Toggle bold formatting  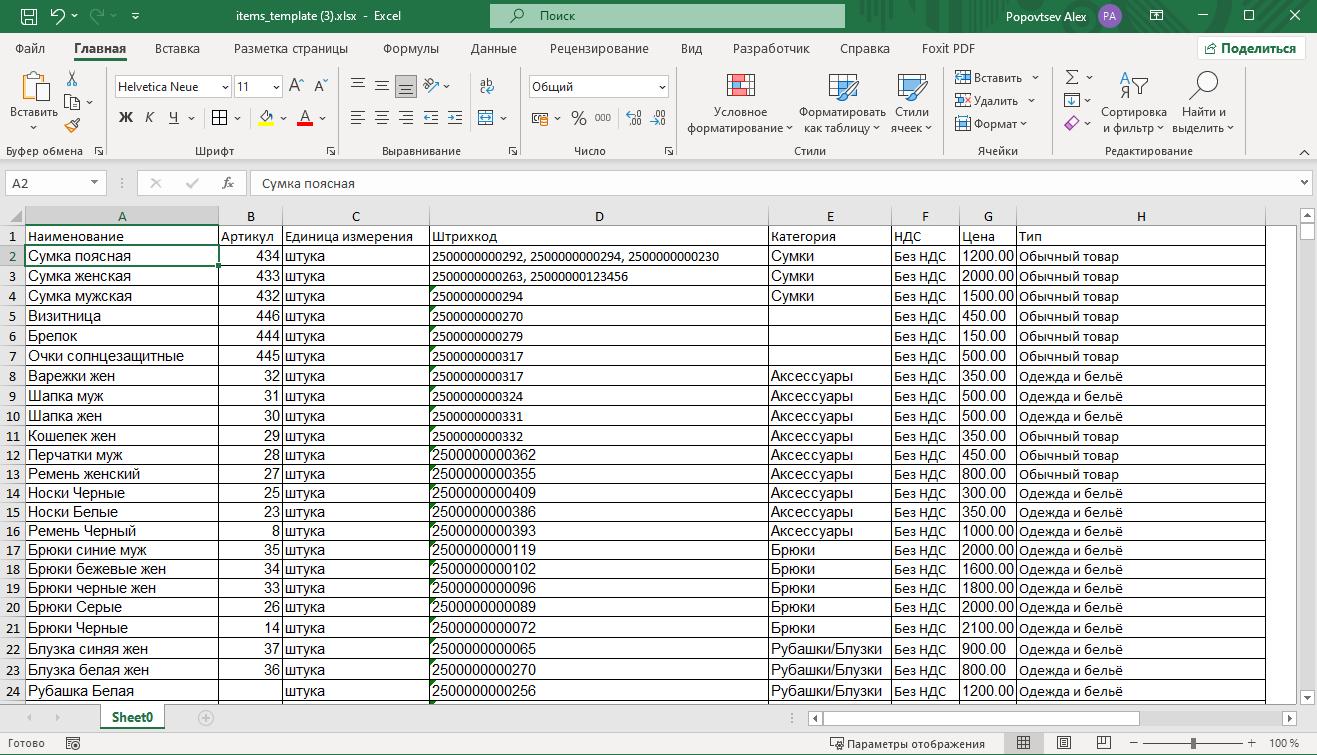[126, 118]
